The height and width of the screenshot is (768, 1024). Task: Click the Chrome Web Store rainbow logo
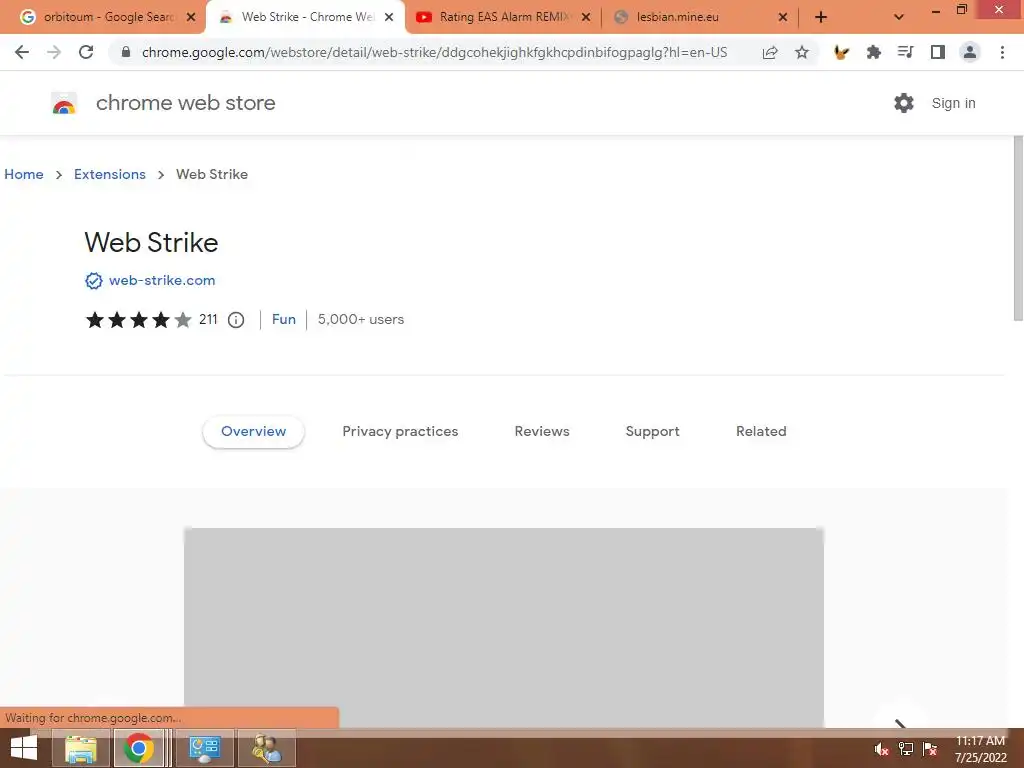tap(64, 103)
